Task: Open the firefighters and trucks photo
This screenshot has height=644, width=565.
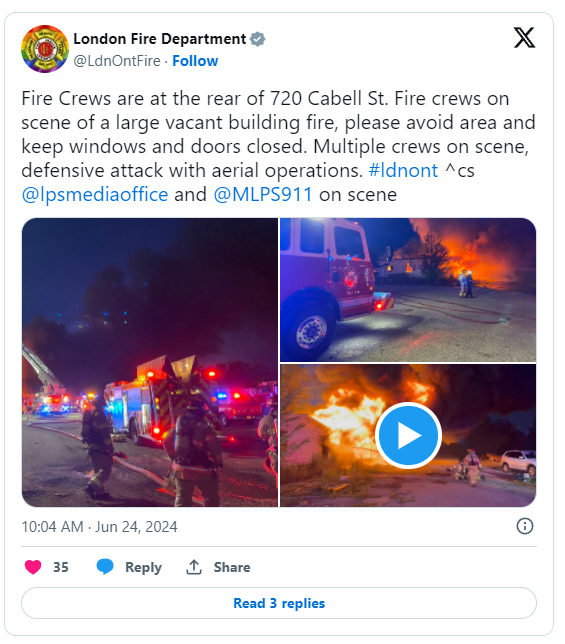Action: (150, 362)
